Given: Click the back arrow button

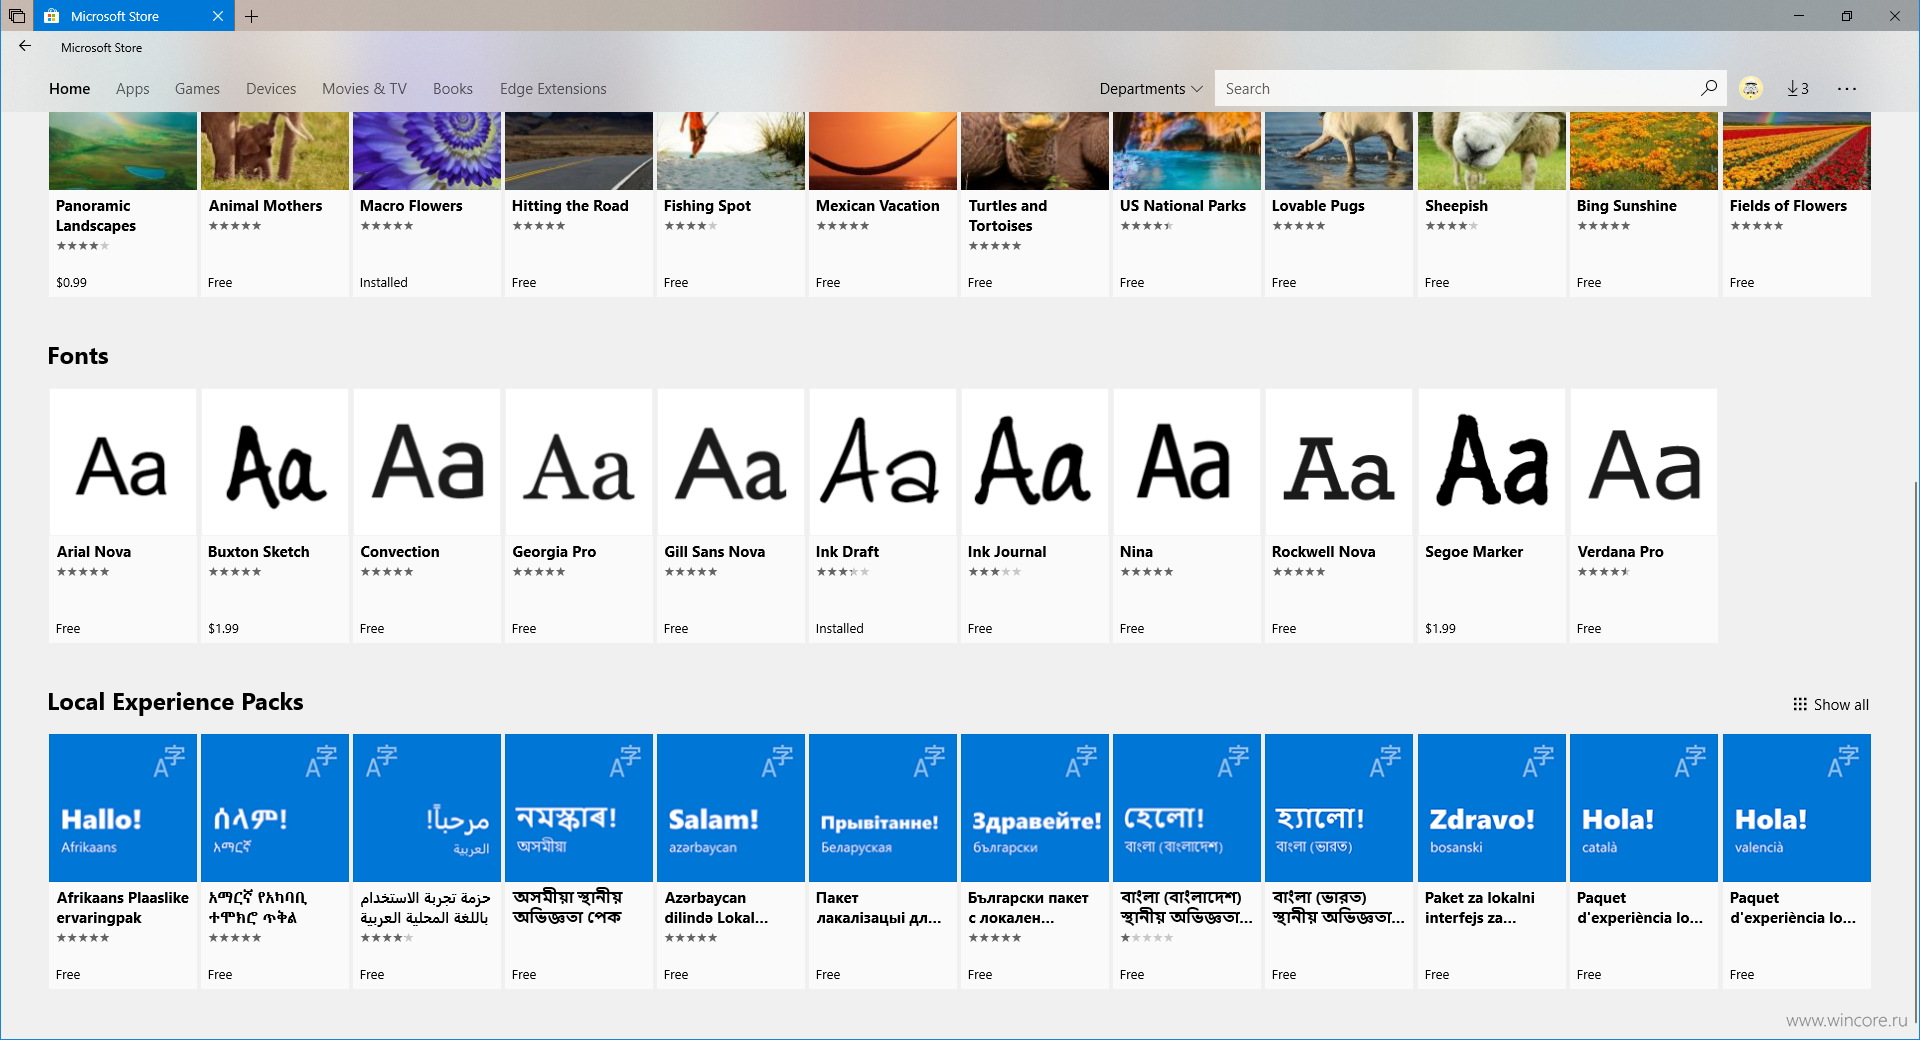Looking at the screenshot, I should [x=25, y=46].
